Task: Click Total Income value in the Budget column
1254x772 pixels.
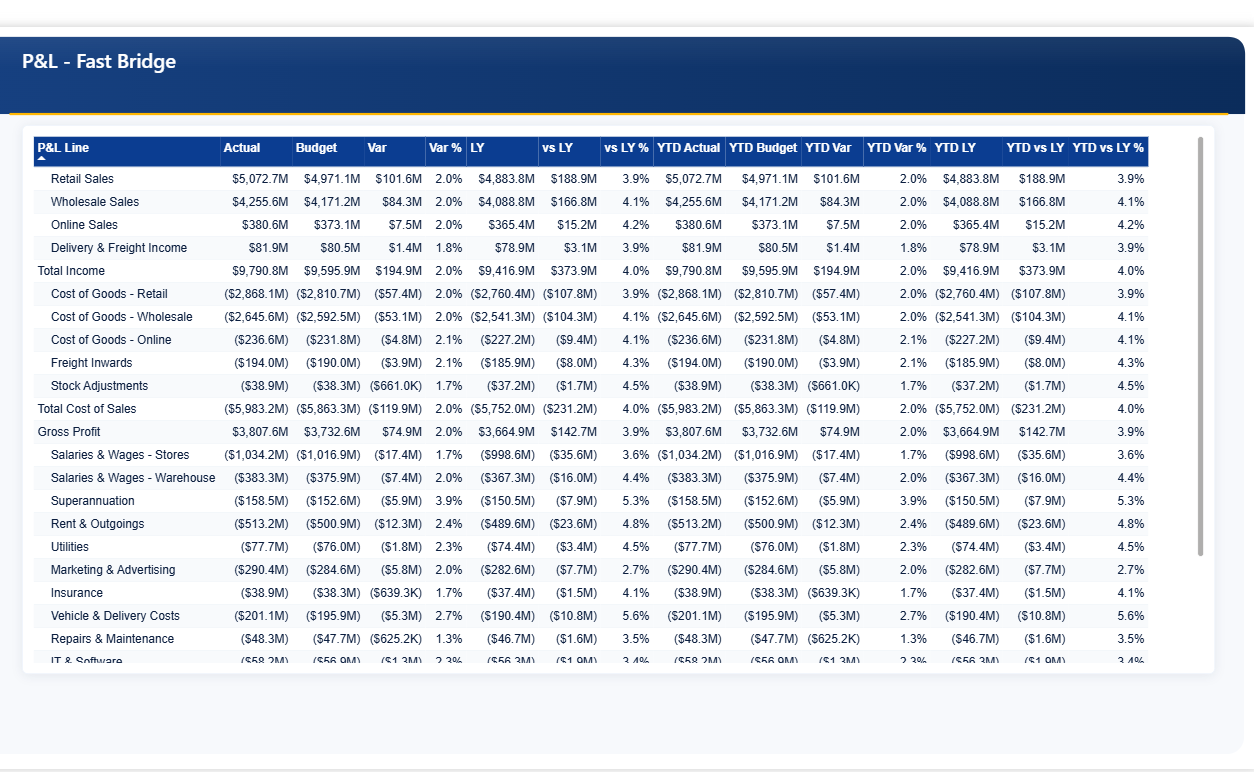Action: coord(332,271)
